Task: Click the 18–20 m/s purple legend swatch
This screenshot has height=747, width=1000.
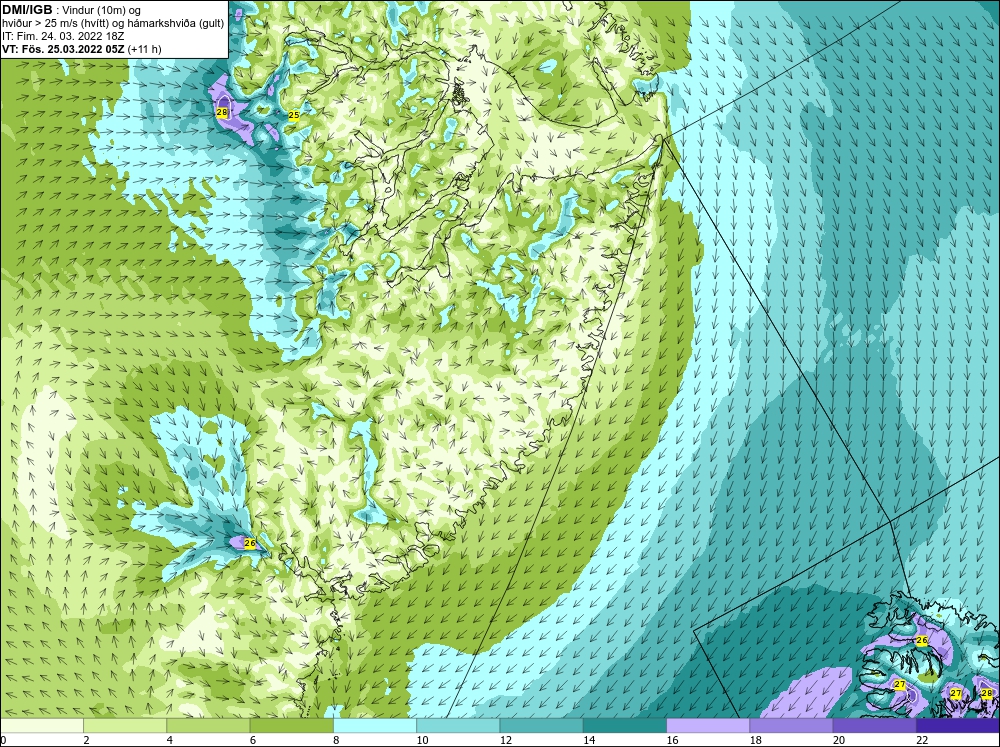Action: pos(791,726)
